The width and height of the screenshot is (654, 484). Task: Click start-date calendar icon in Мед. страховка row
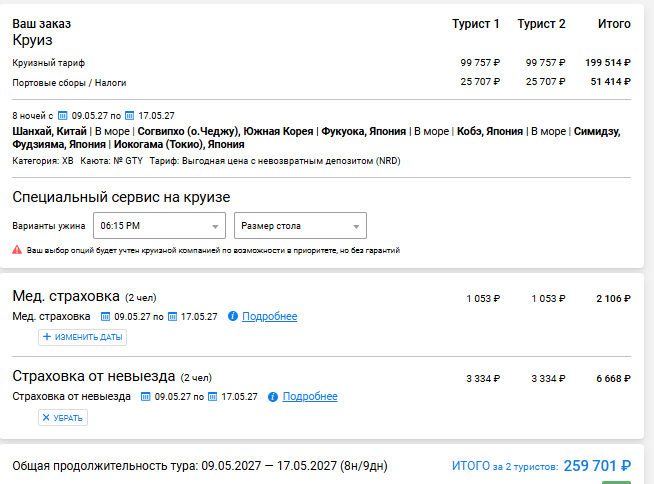click(x=106, y=317)
